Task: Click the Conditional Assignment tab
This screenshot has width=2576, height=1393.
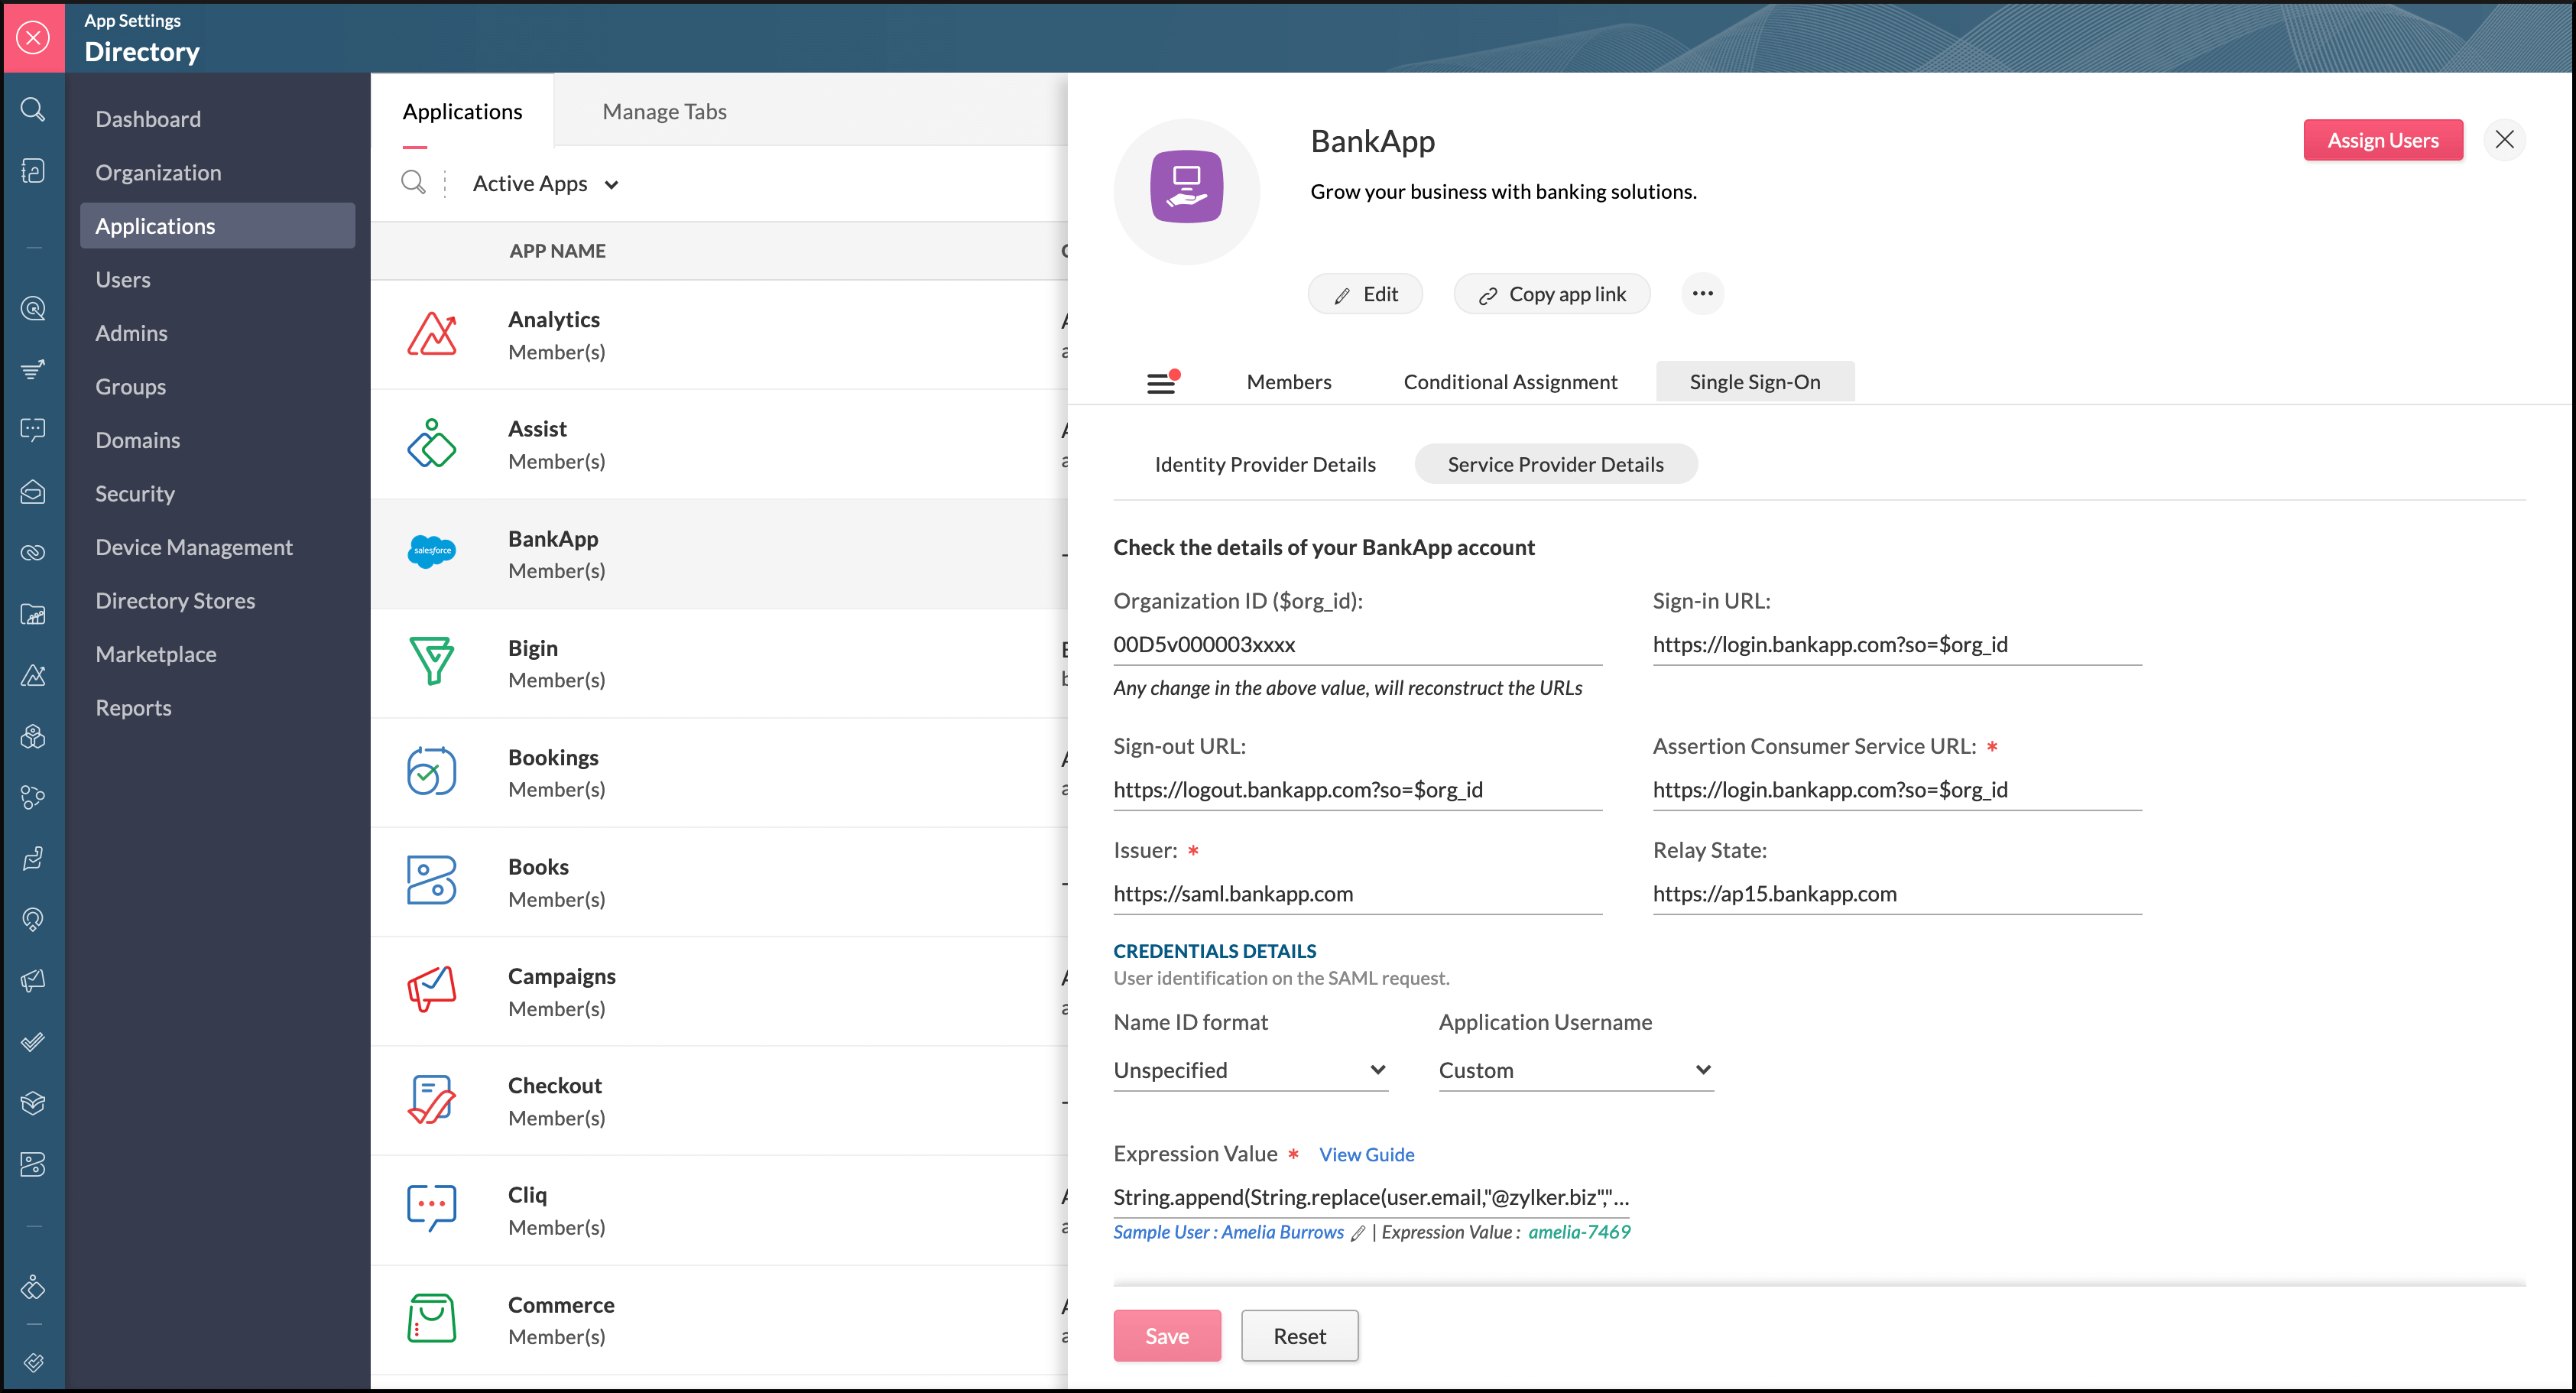Action: (x=1509, y=381)
